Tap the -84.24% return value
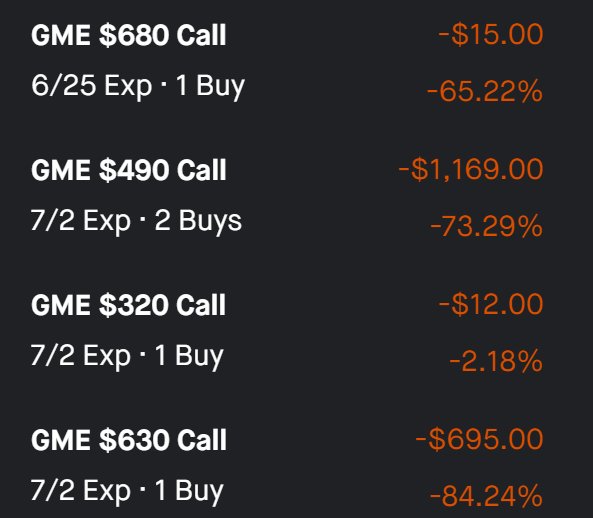593x518 pixels. pyautogui.click(x=486, y=496)
